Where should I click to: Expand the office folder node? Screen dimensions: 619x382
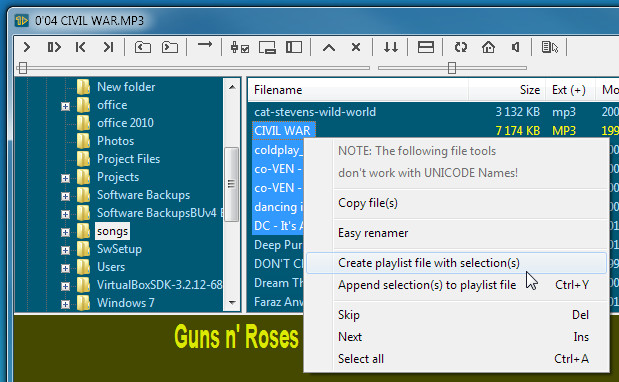click(x=66, y=106)
